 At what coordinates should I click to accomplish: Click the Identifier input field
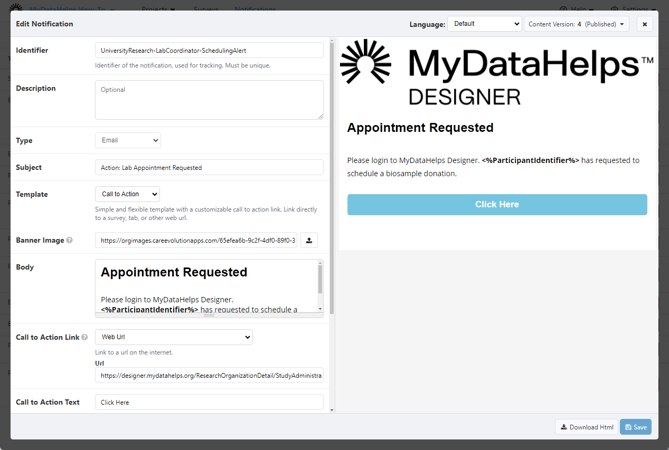click(x=209, y=50)
